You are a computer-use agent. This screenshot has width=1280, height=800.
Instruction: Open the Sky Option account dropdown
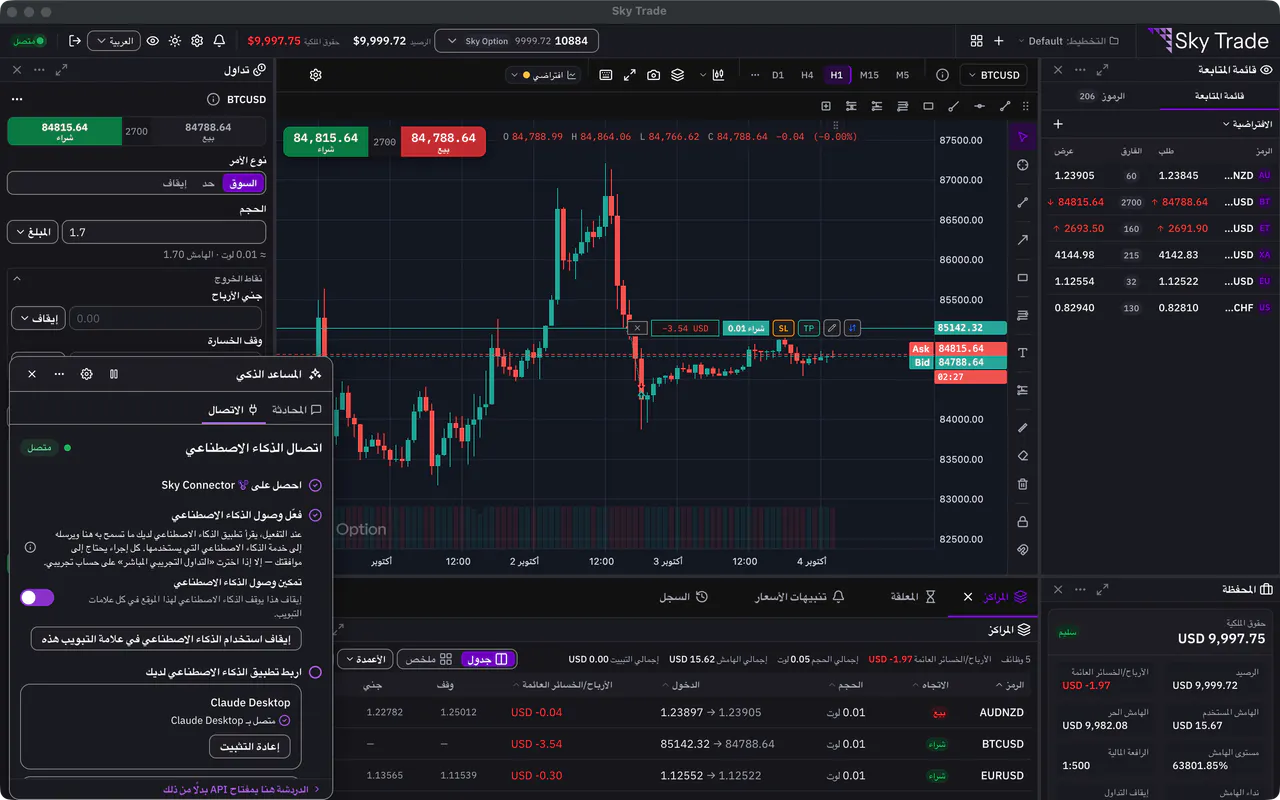click(517, 41)
